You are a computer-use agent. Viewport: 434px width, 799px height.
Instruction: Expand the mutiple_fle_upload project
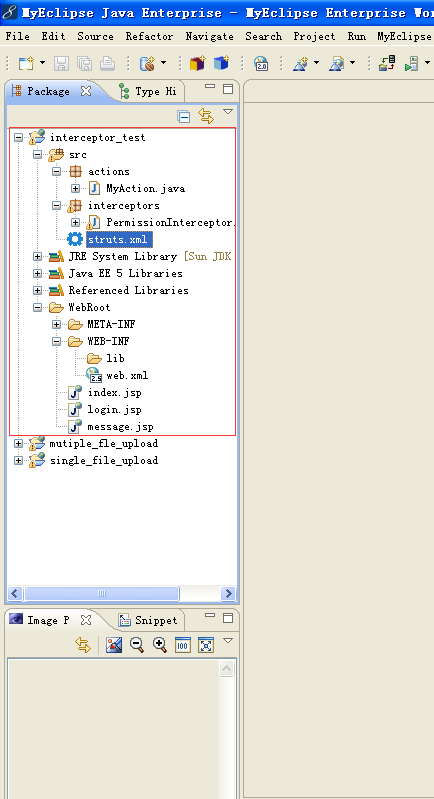coord(18,444)
